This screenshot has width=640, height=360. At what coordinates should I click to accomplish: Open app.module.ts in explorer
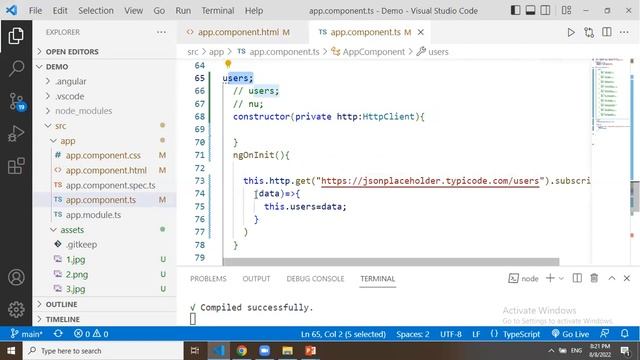pyautogui.click(x=93, y=215)
